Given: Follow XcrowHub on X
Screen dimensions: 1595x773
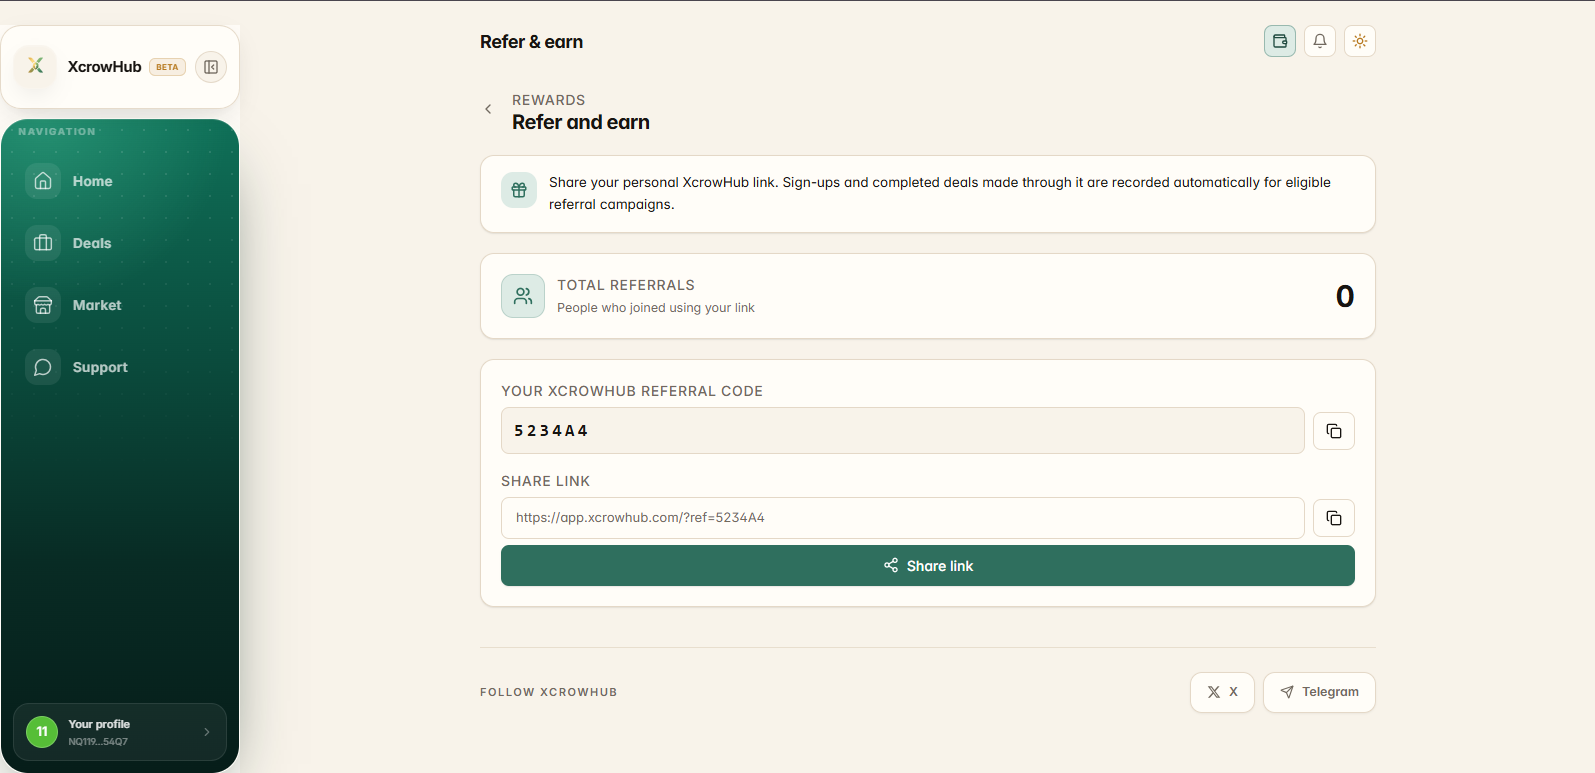Looking at the screenshot, I should pos(1222,692).
